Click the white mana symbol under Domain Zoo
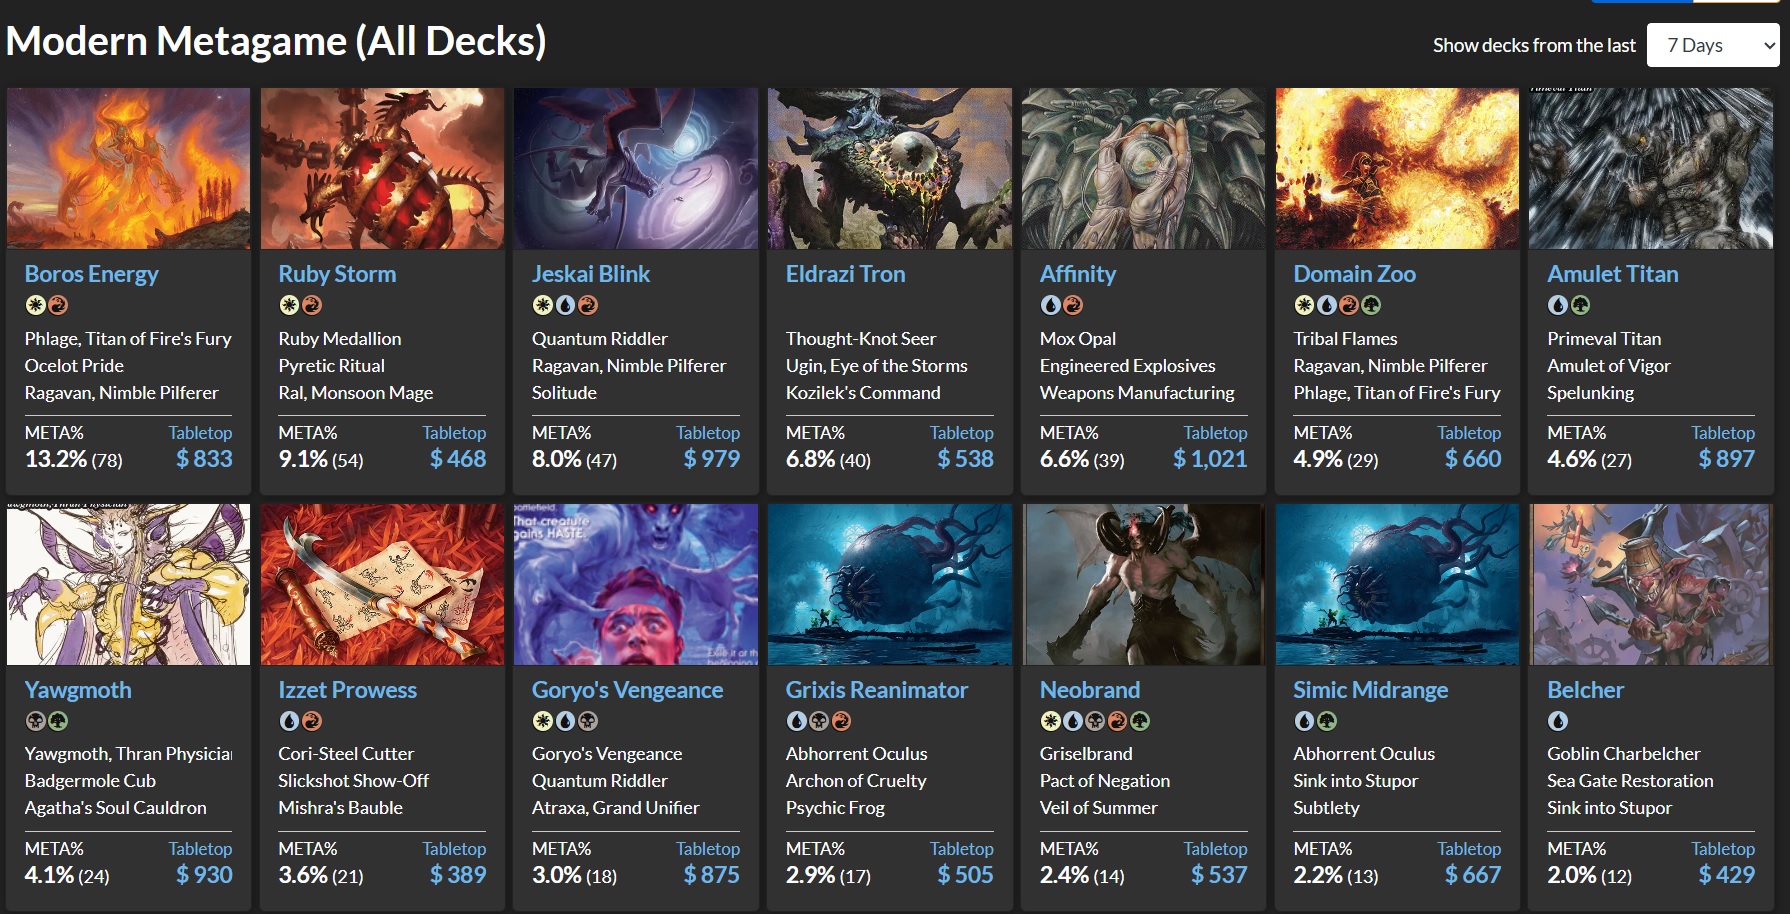This screenshot has height=914, width=1790. click(1304, 305)
